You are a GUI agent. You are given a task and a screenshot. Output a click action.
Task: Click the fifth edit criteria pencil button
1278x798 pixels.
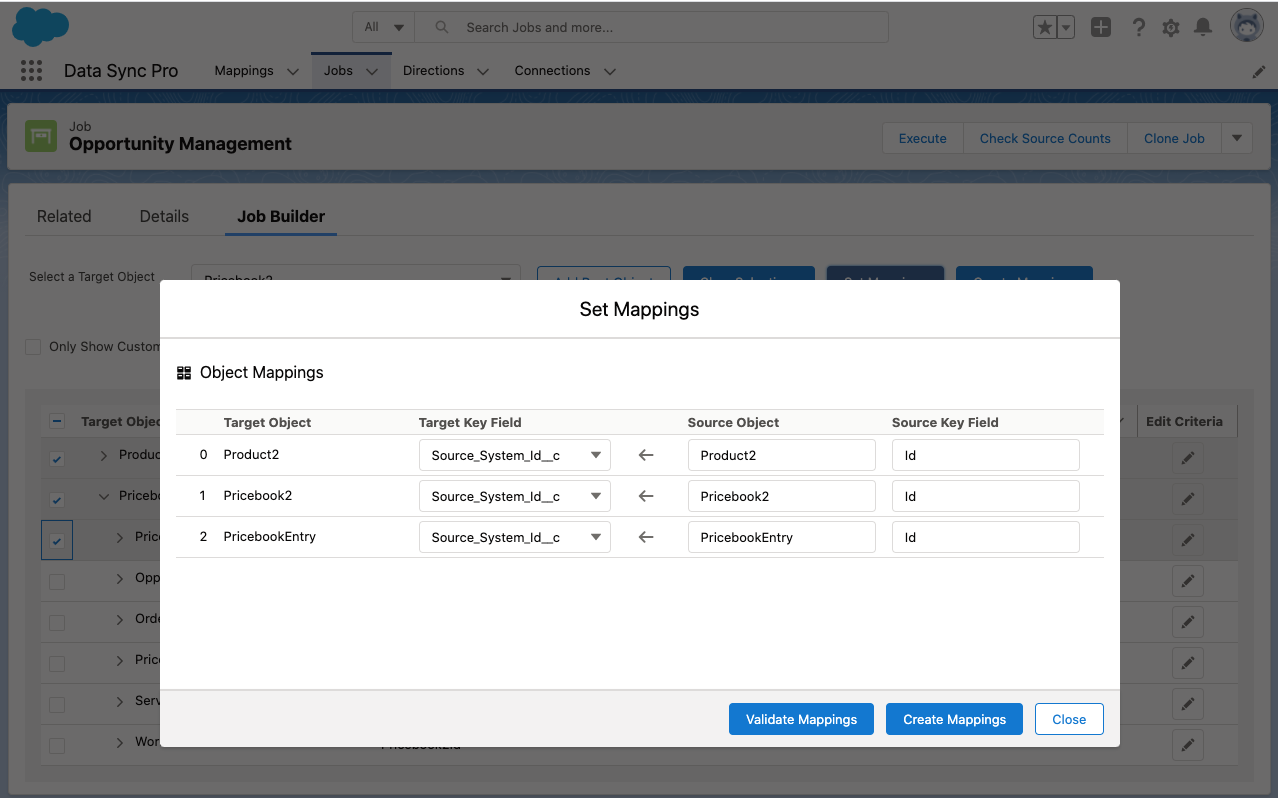coord(1187,622)
